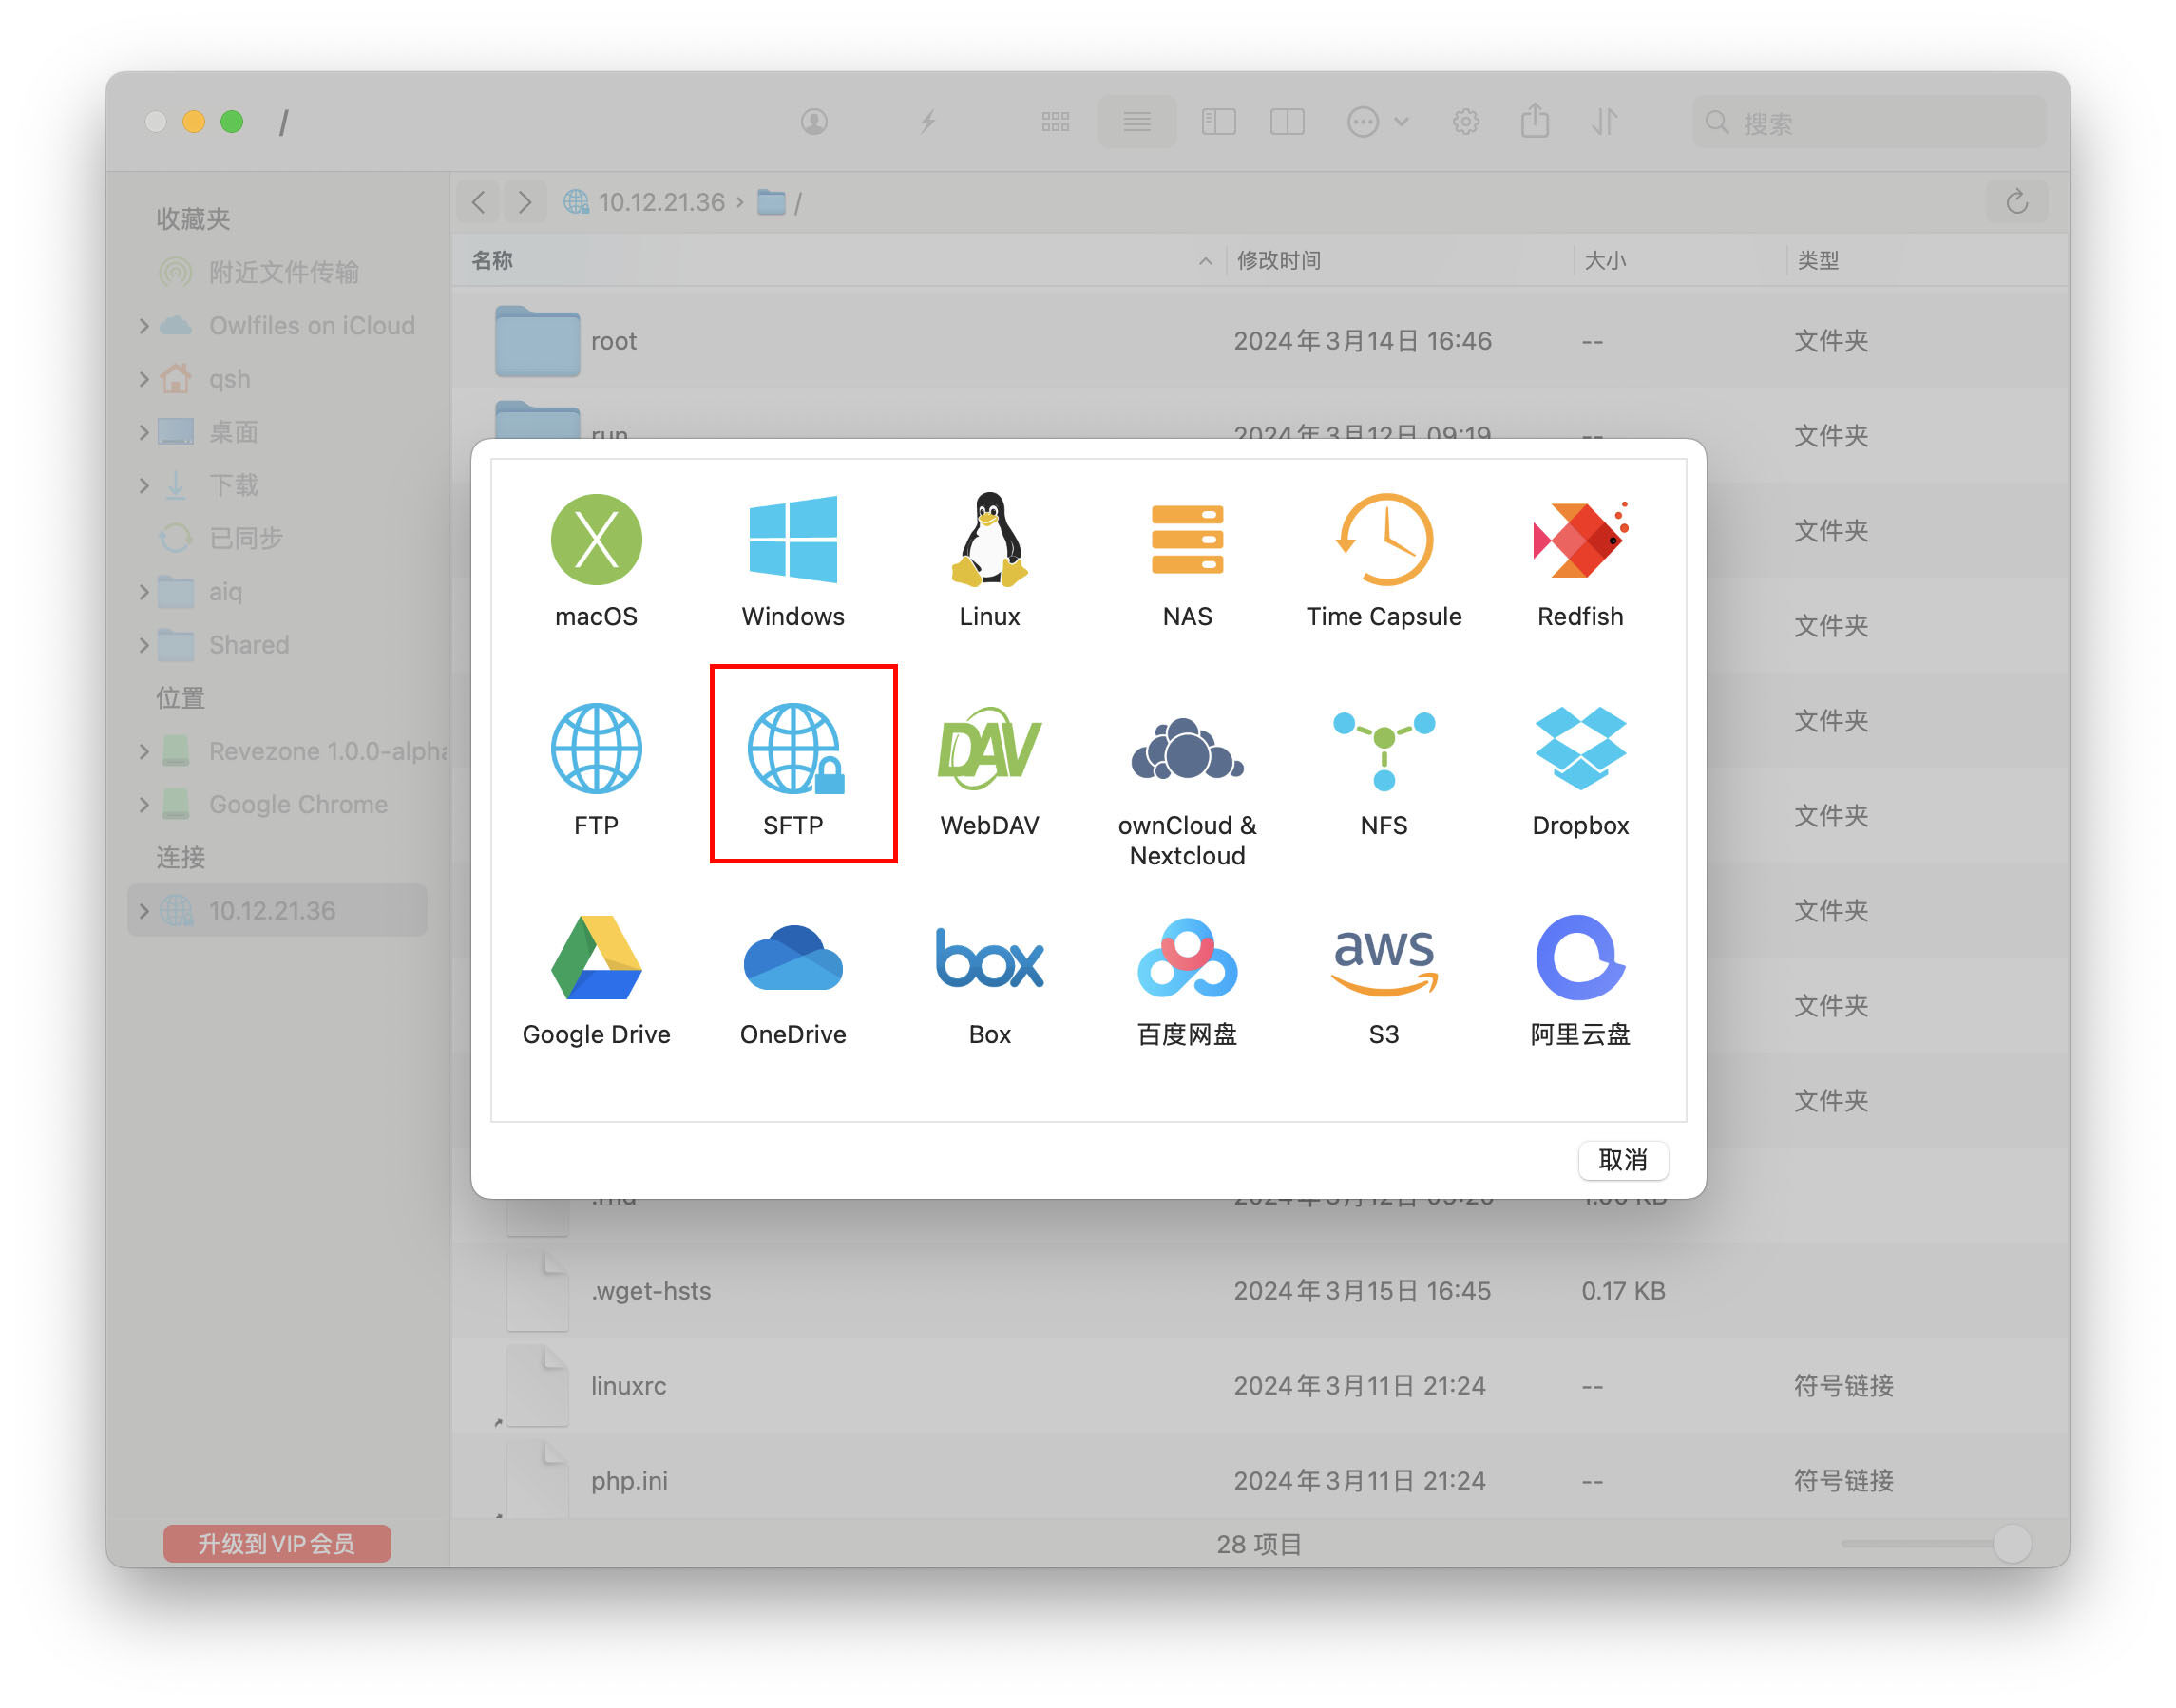
Task: Click the share toolbar icon
Action: [x=1535, y=121]
